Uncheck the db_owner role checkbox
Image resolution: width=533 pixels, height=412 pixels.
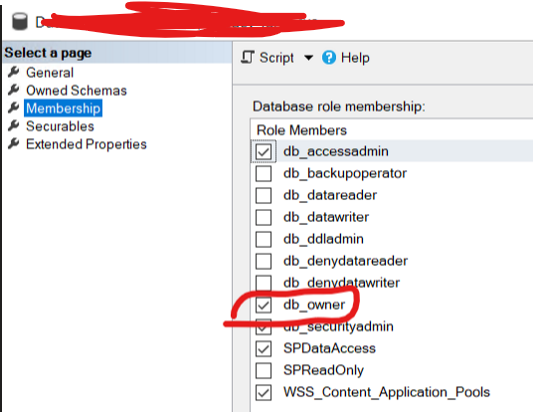click(x=263, y=305)
